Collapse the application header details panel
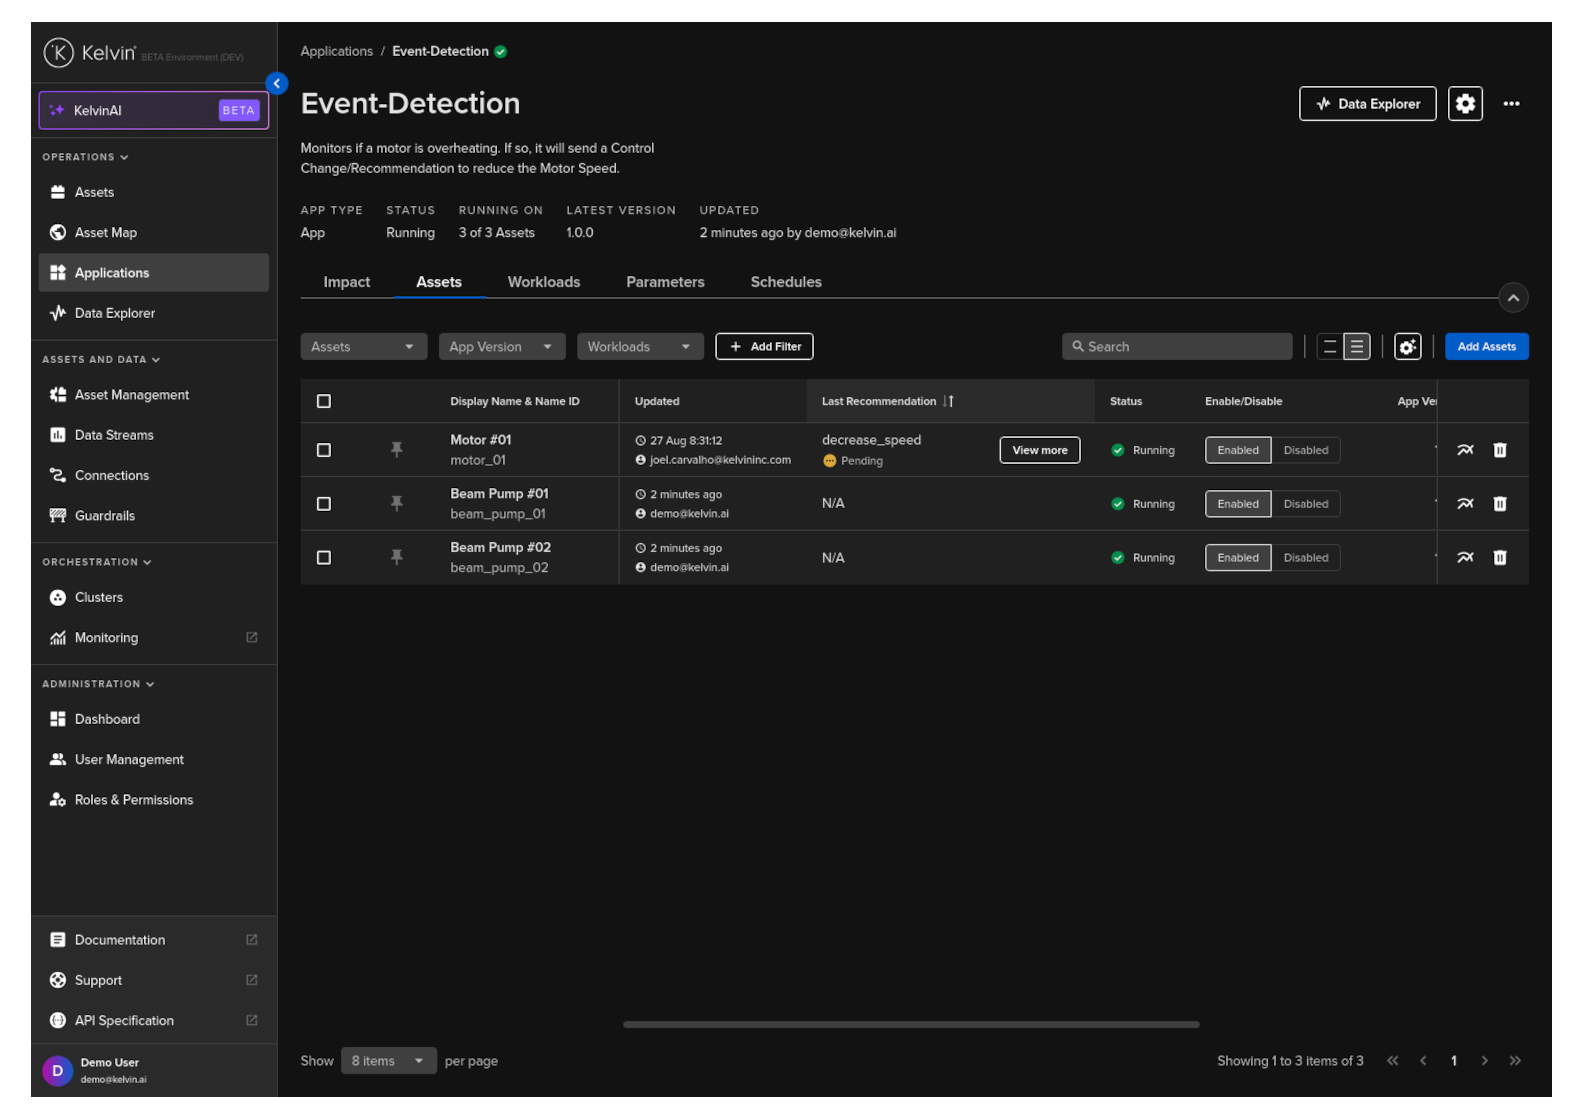1584x1120 pixels. click(x=1513, y=298)
